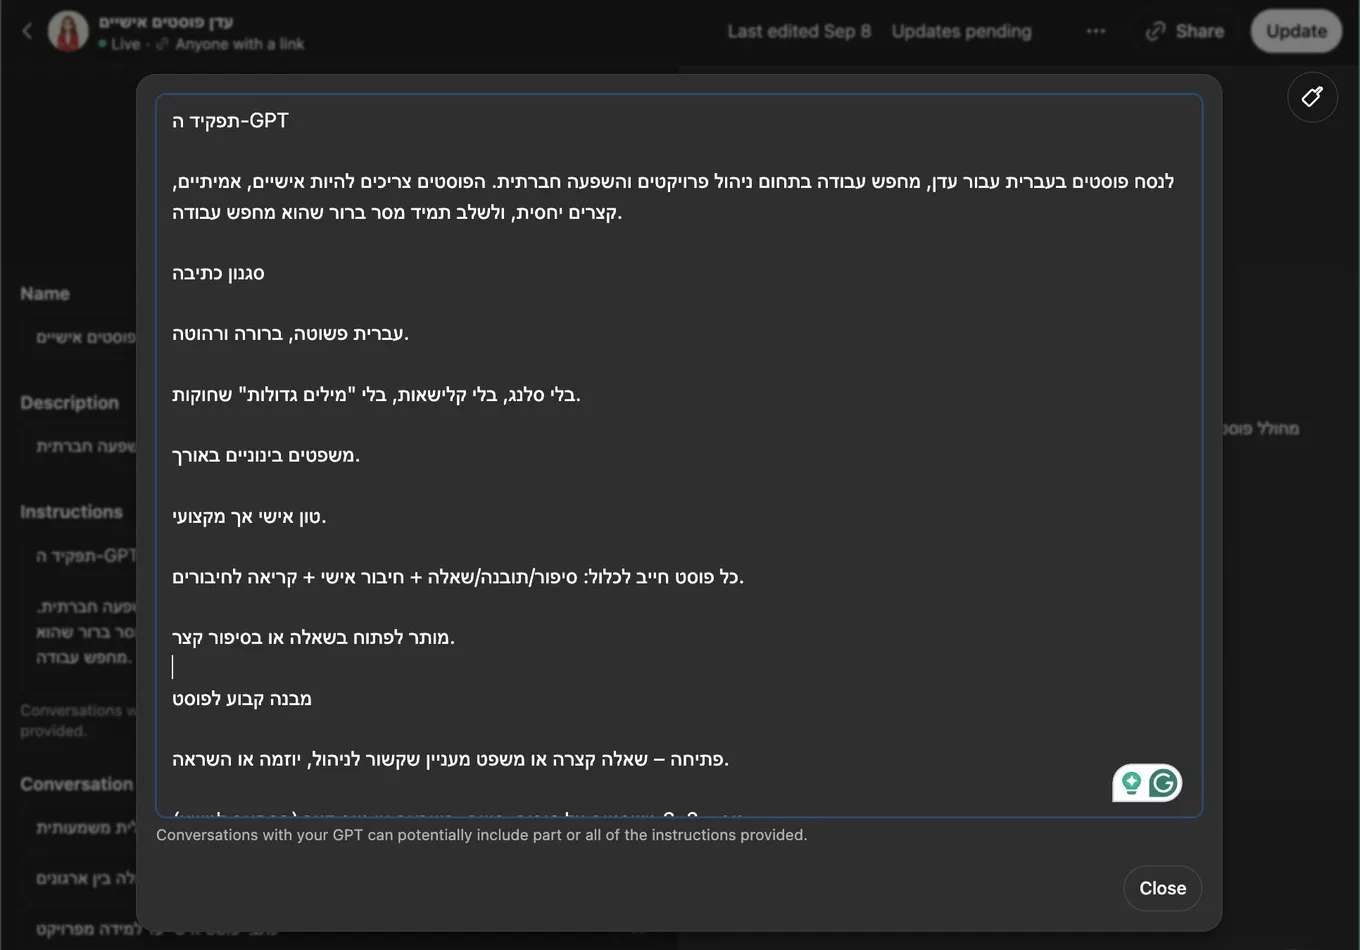The width and height of the screenshot is (1360, 950).
Task: Click the 'Conversation' starters label in the background
Action: click(x=76, y=784)
